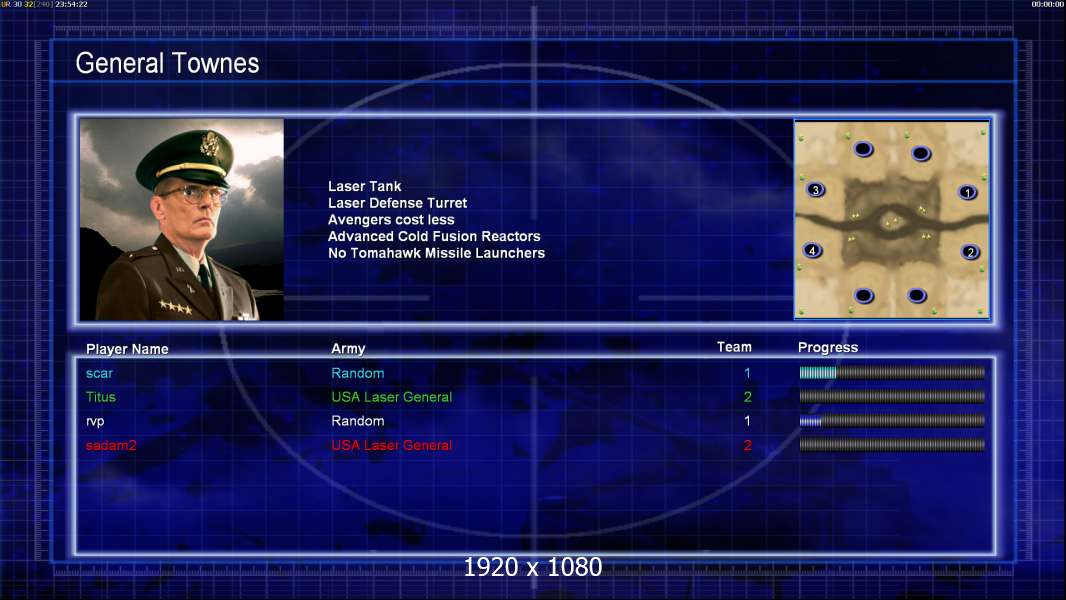Image resolution: width=1066 pixels, height=600 pixels.
Task: Click start position marker 3 on minimap
Action: coord(815,190)
